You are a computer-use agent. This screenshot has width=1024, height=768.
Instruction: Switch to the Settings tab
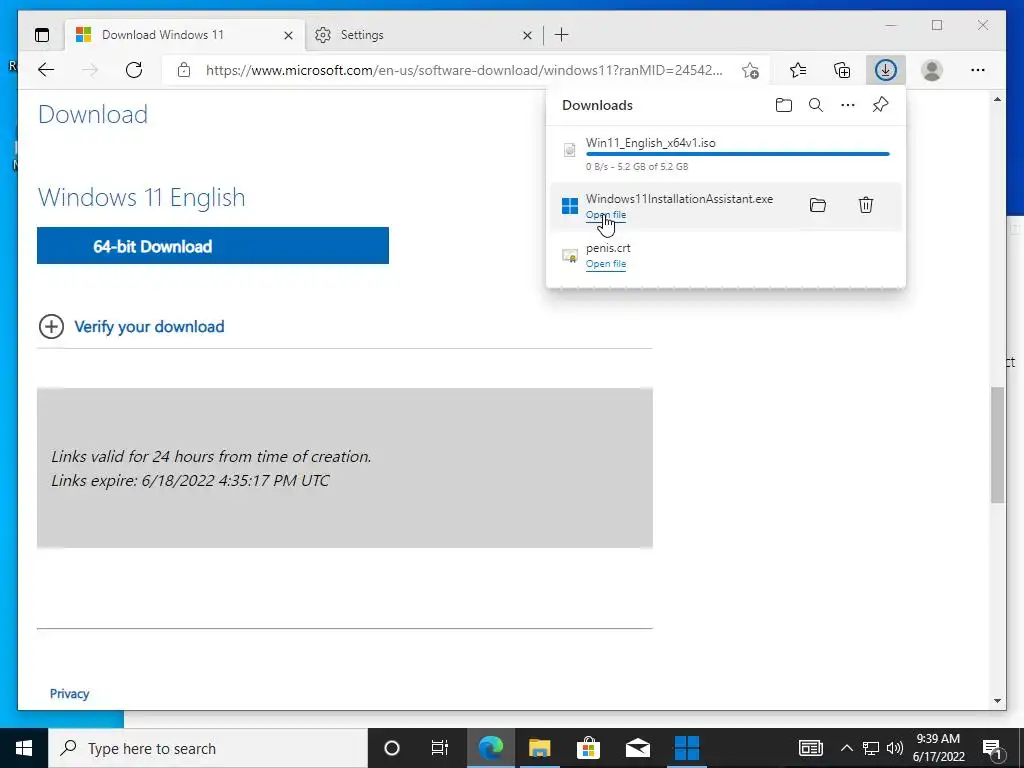423,35
